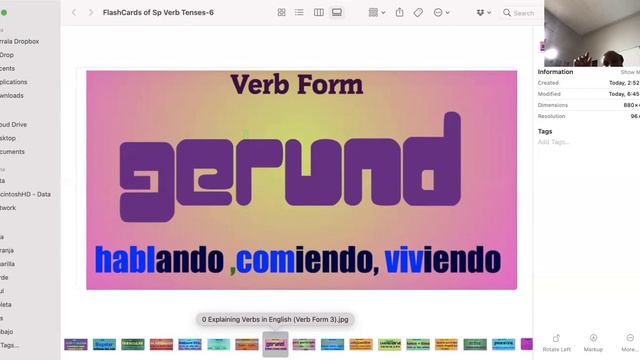Select the Violeta tag in the sidebar
640x360 pixels.
(x=6, y=304)
